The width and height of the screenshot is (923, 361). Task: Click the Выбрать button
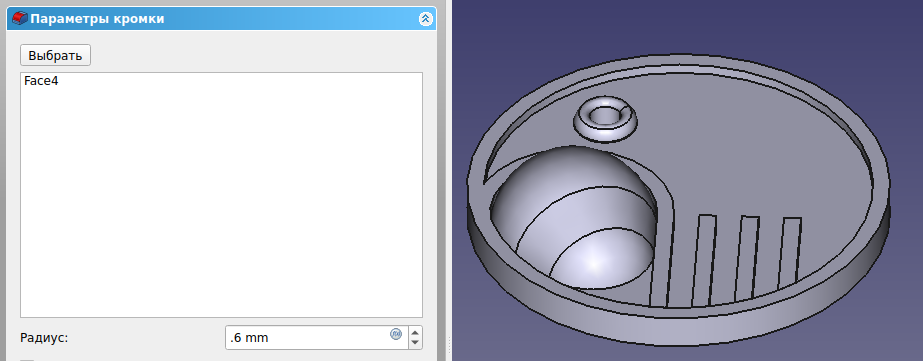click(55, 55)
